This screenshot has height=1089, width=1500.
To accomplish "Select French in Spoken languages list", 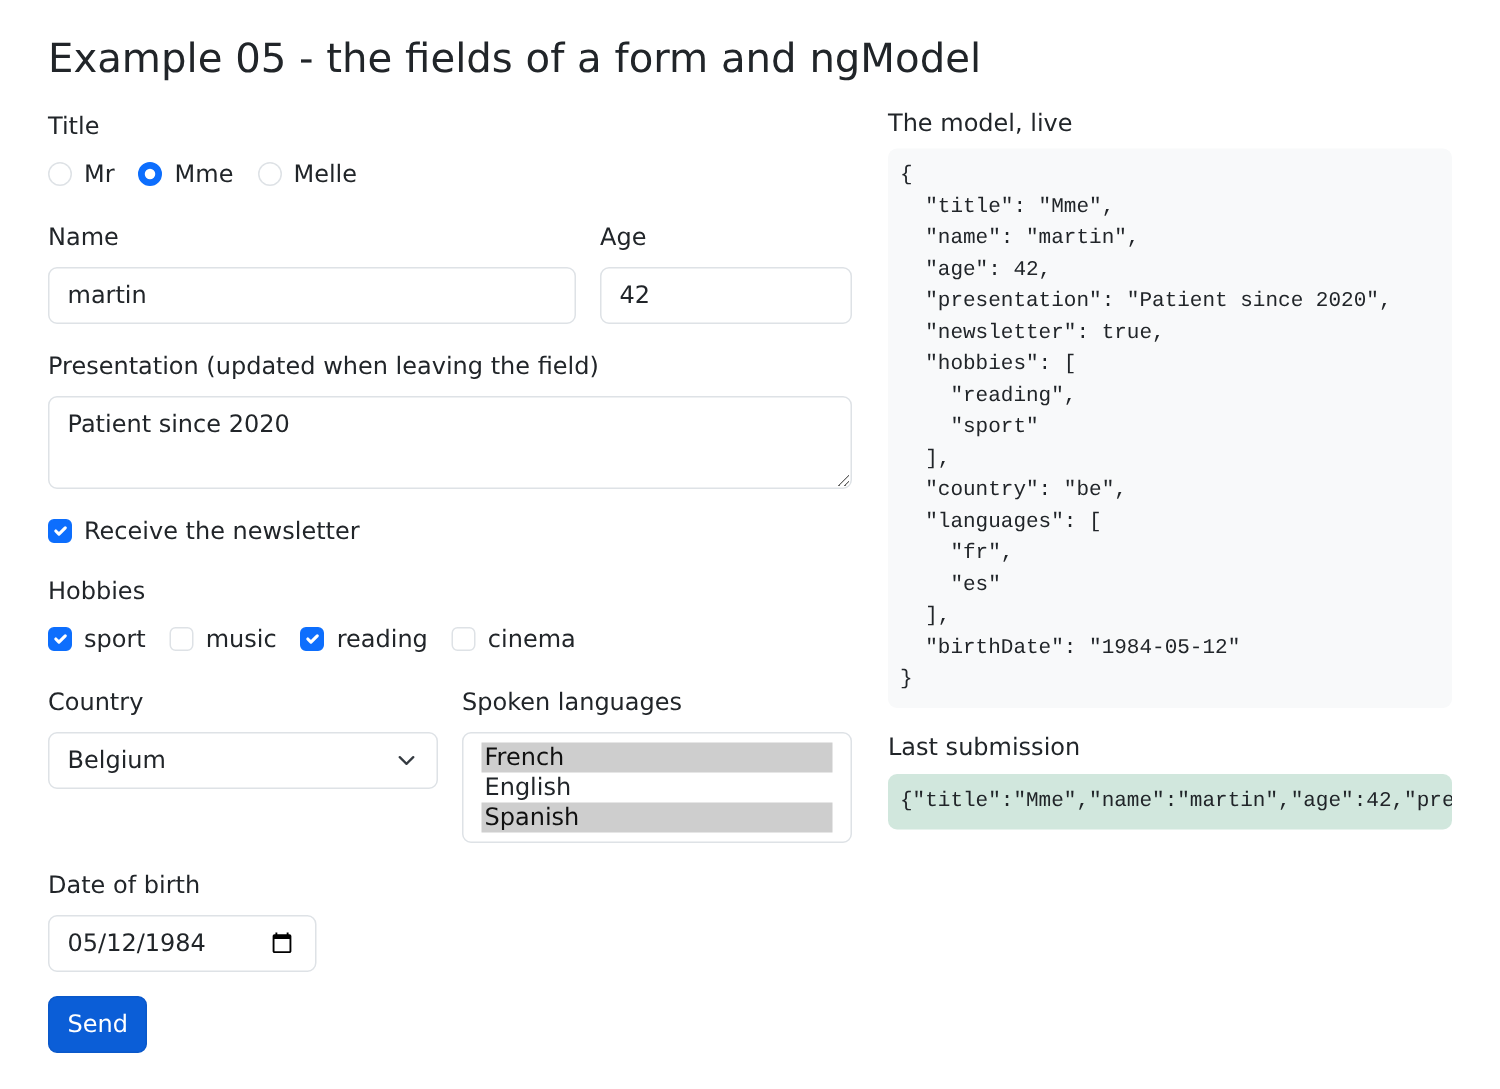I will pyautogui.click(x=656, y=757).
